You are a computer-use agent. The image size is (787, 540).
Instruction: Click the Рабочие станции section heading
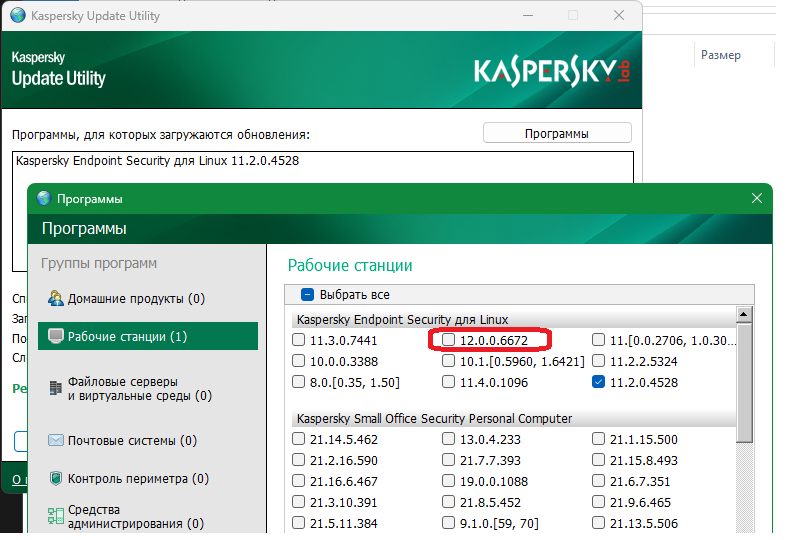(x=350, y=265)
